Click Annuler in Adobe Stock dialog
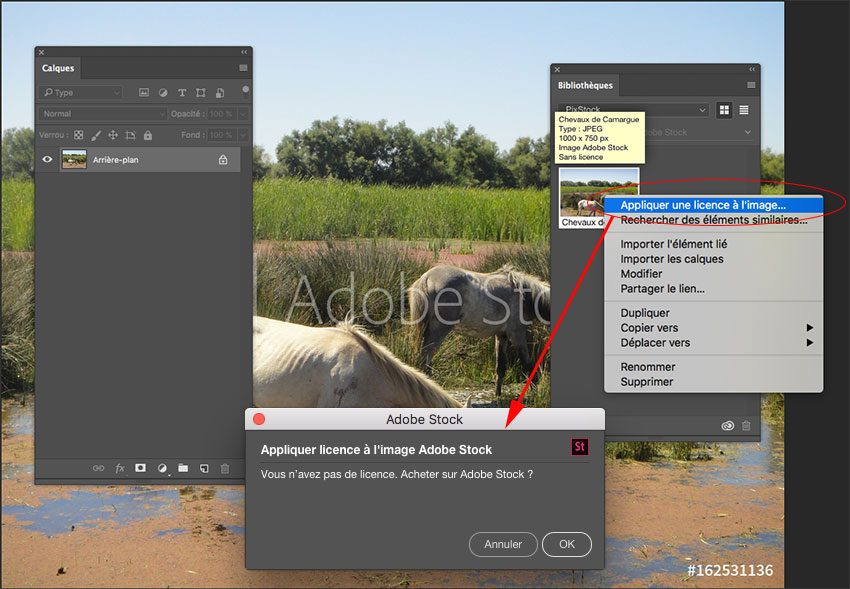The width and height of the screenshot is (850, 589). (503, 544)
